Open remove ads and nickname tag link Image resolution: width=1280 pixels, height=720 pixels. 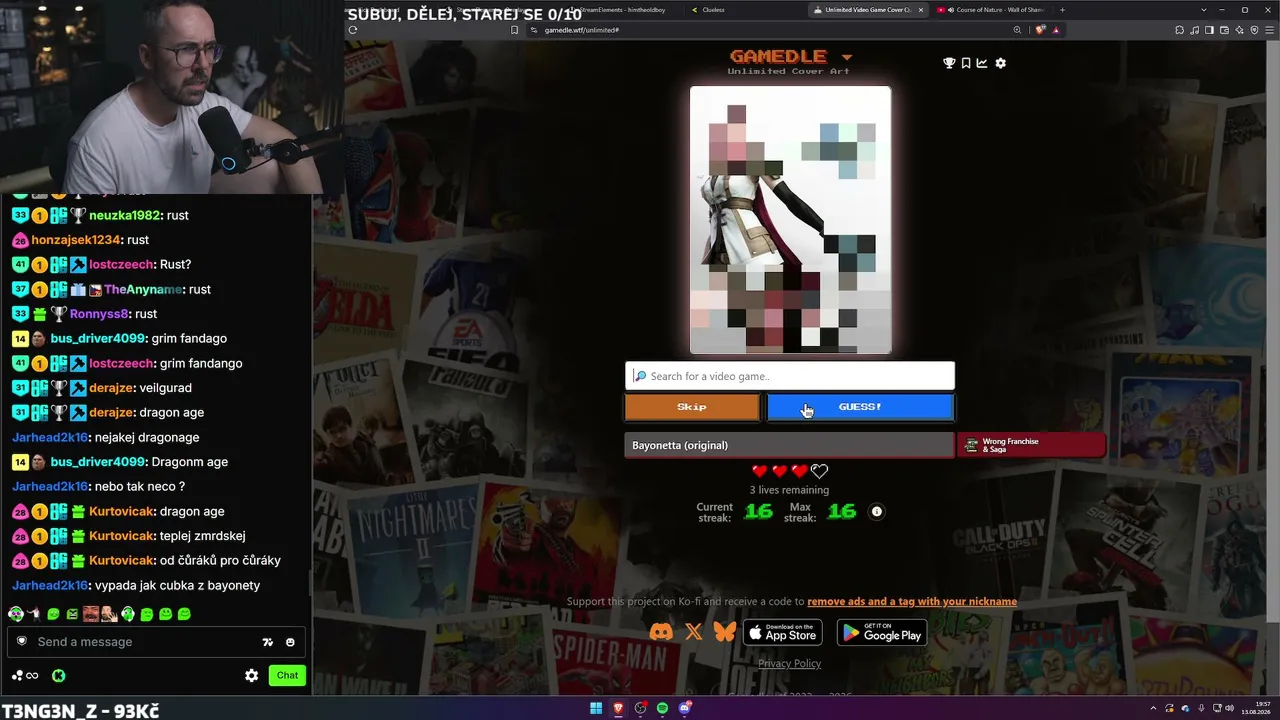(x=912, y=602)
